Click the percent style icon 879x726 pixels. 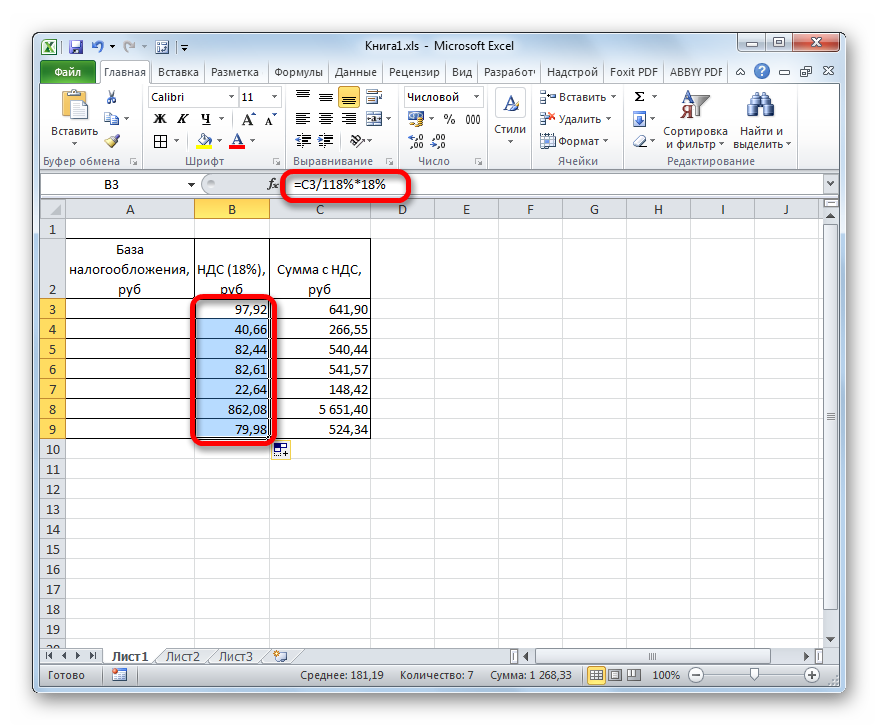tap(447, 119)
